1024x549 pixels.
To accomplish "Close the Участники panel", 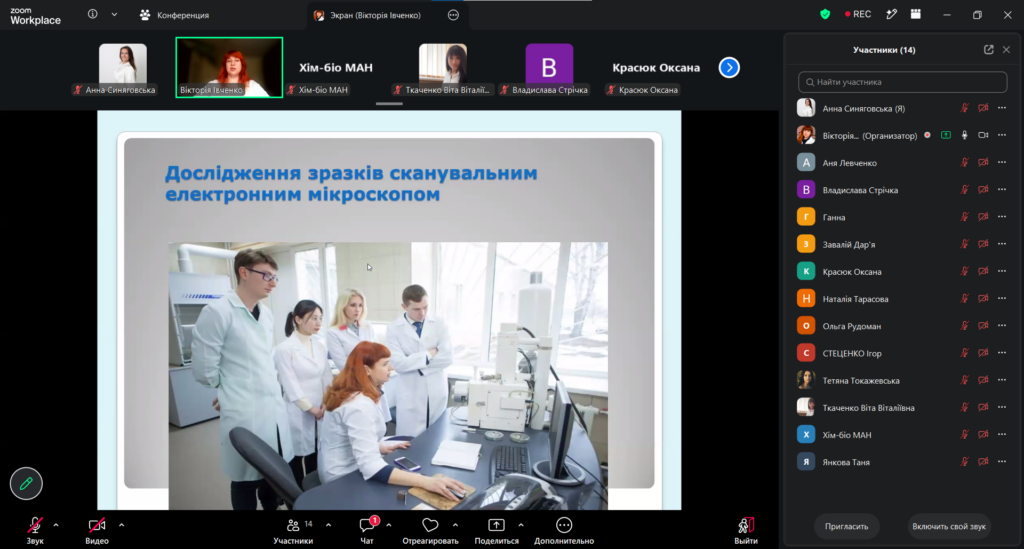I will tap(1006, 50).
